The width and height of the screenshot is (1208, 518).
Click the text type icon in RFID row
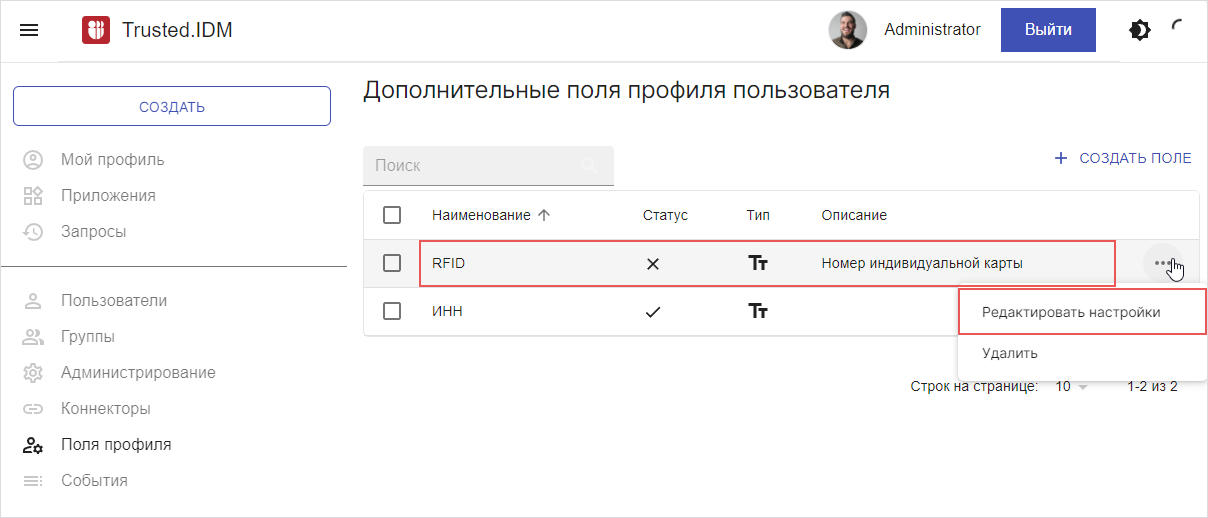pyautogui.click(x=758, y=264)
